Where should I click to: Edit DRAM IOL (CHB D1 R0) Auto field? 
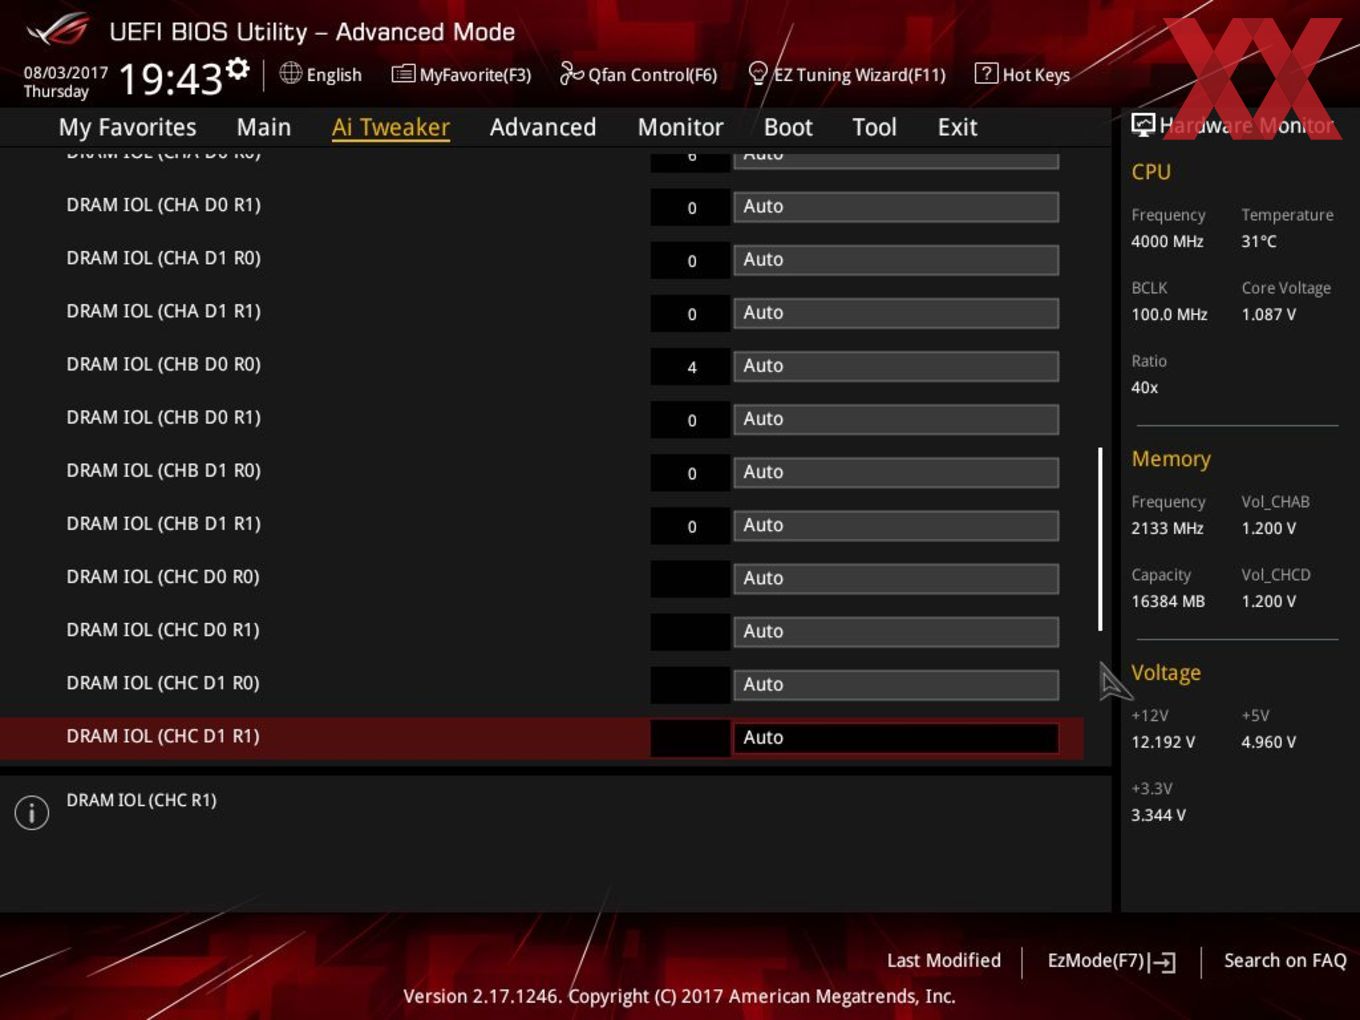[896, 472]
